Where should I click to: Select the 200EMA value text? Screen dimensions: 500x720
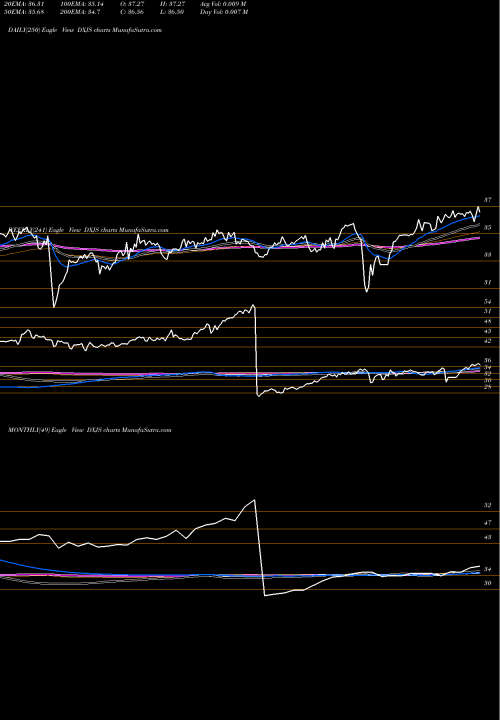[x=80, y=12]
